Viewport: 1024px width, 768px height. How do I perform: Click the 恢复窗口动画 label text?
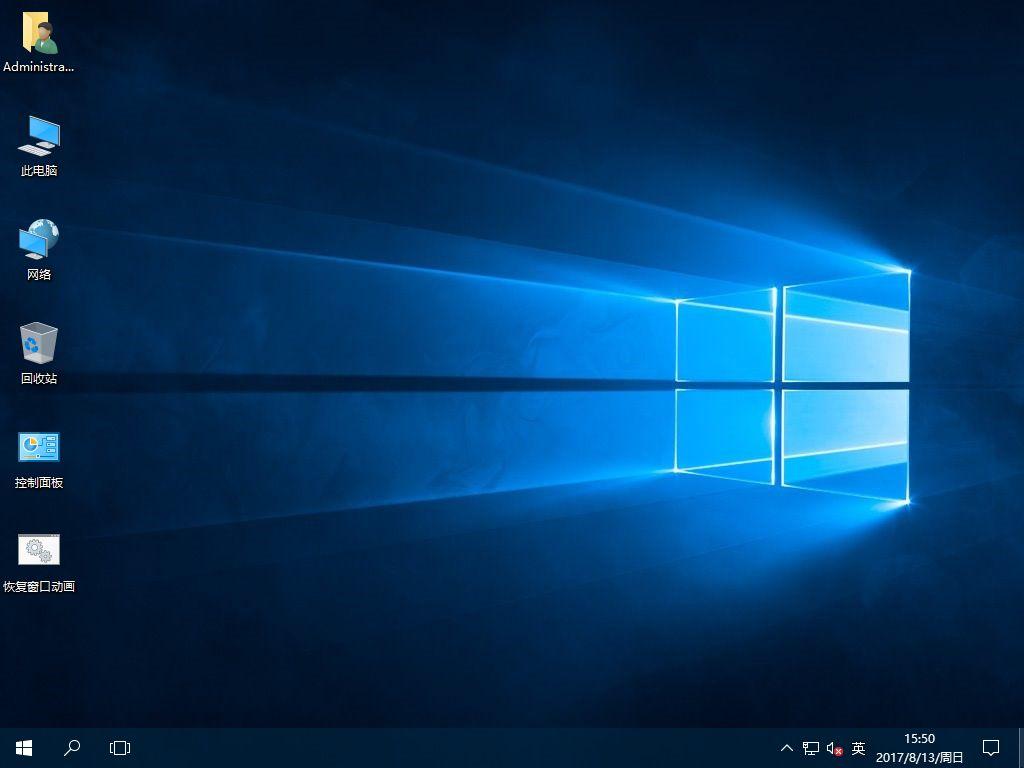[x=39, y=586]
